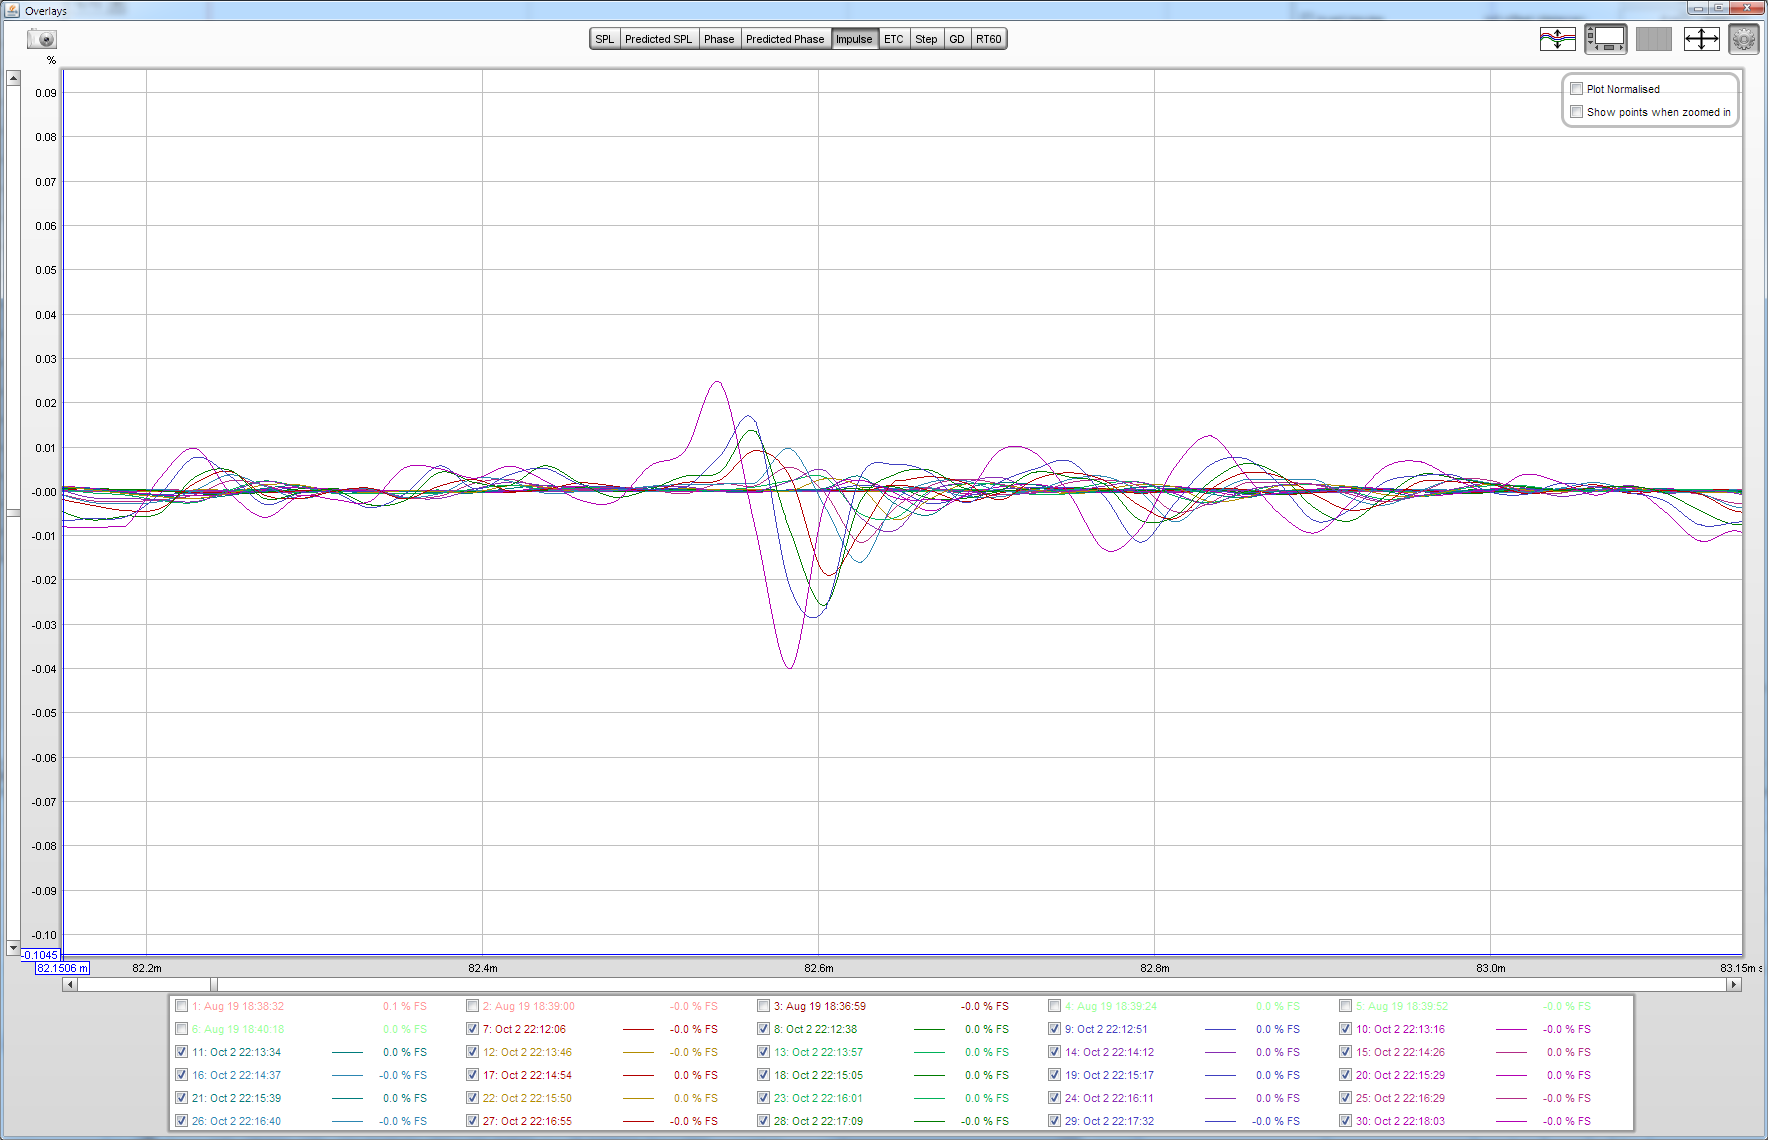The image size is (1768, 1140).
Task: Click the down arrow of vertical scroll
Action: point(13,947)
